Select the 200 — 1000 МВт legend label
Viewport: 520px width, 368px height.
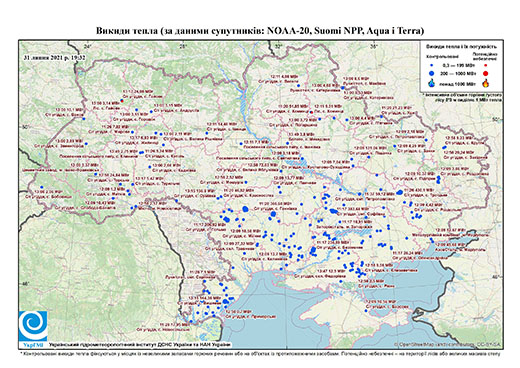pyautogui.click(x=457, y=73)
